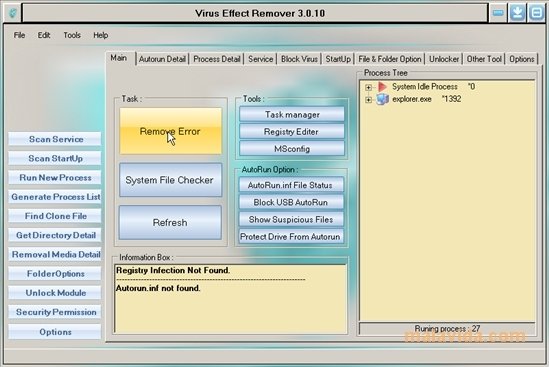
Task: Click Unlock Module in sidebar
Action: [55, 293]
